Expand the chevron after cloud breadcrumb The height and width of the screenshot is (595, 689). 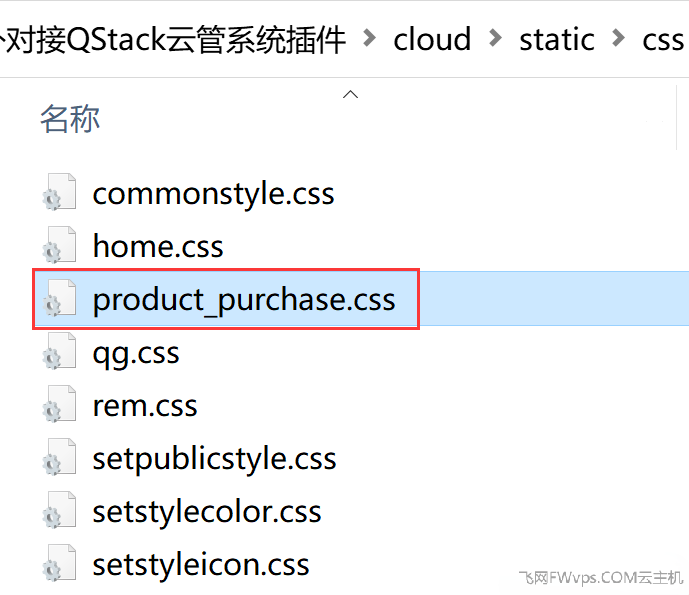click(x=495, y=38)
